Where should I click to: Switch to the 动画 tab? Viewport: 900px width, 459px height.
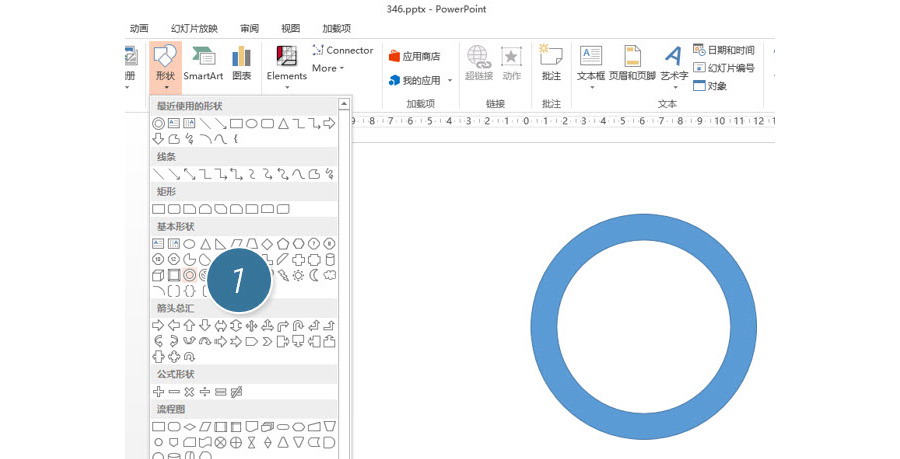(139, 28)
